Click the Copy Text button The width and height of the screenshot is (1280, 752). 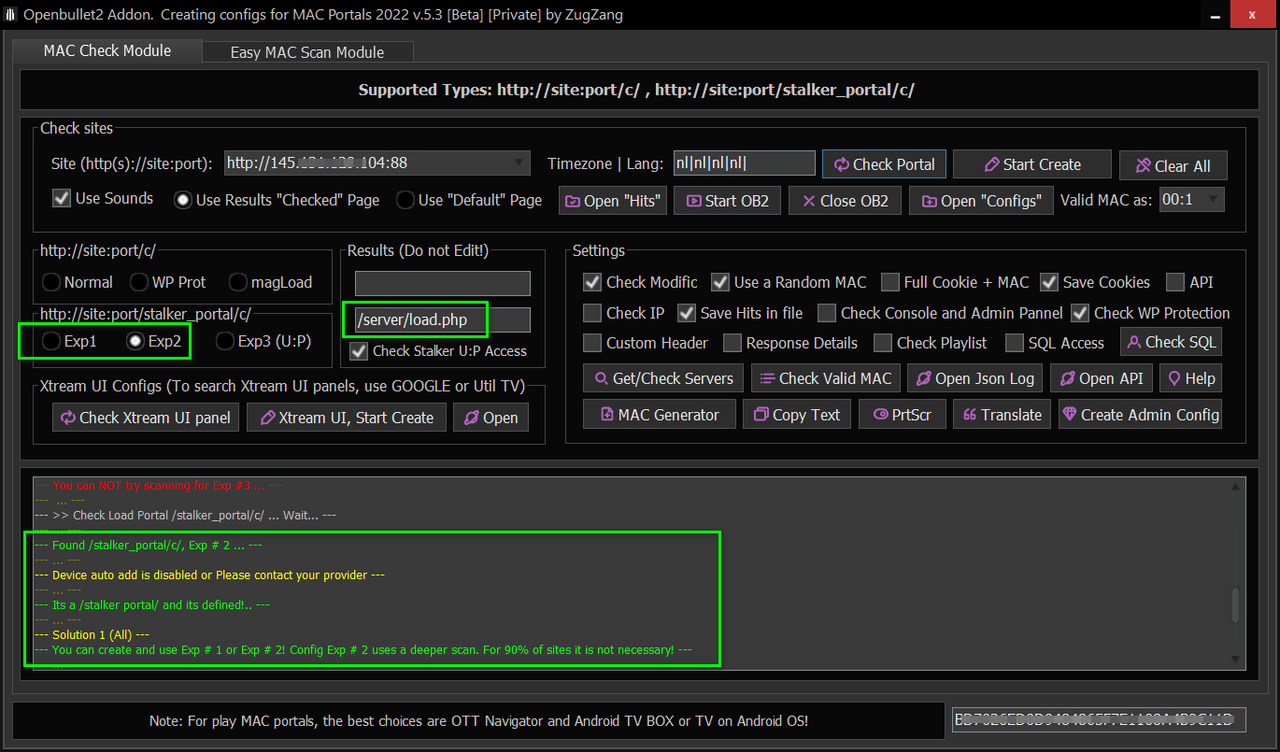coord(796,415)
